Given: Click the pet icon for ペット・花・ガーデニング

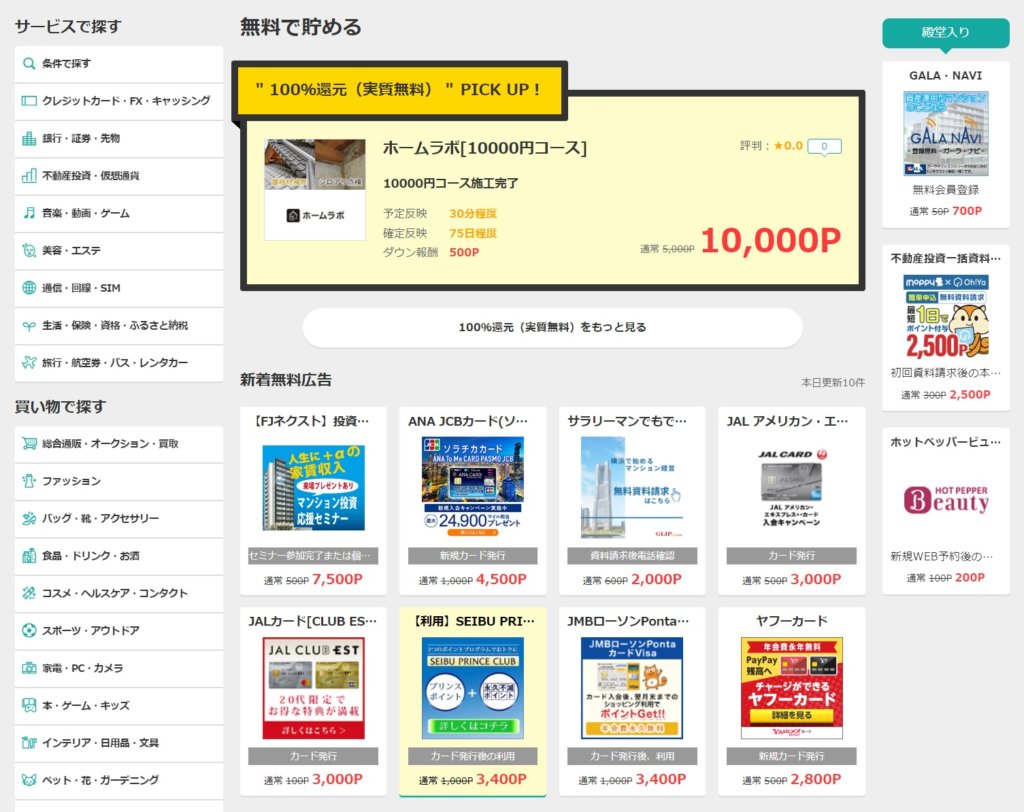Looking at the screenshot, I should click(x=29, y=780).
